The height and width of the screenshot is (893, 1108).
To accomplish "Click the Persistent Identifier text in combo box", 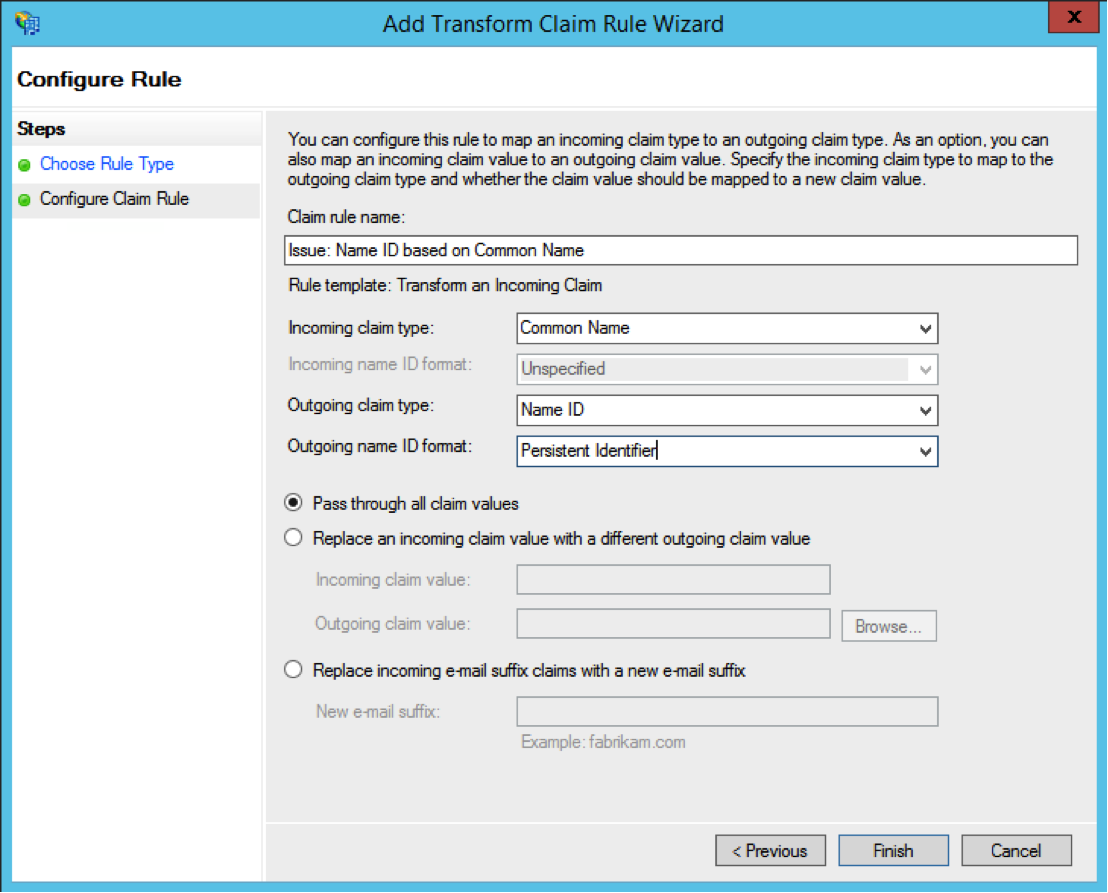I will point(589,451).
